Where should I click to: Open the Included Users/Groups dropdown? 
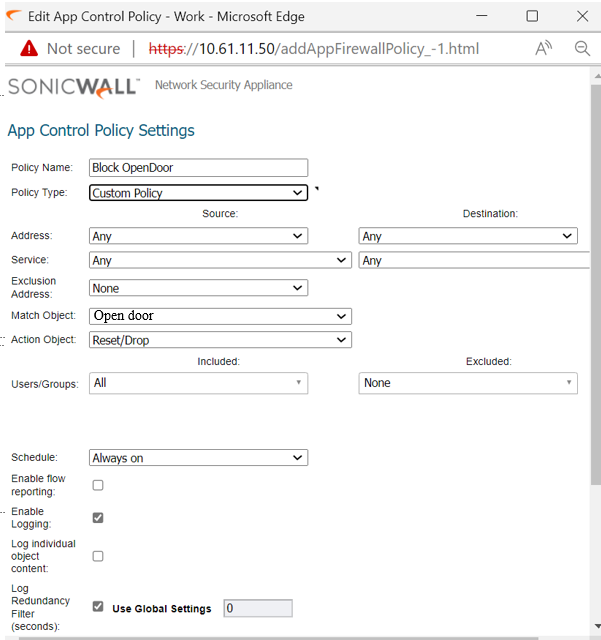(198, 383)
